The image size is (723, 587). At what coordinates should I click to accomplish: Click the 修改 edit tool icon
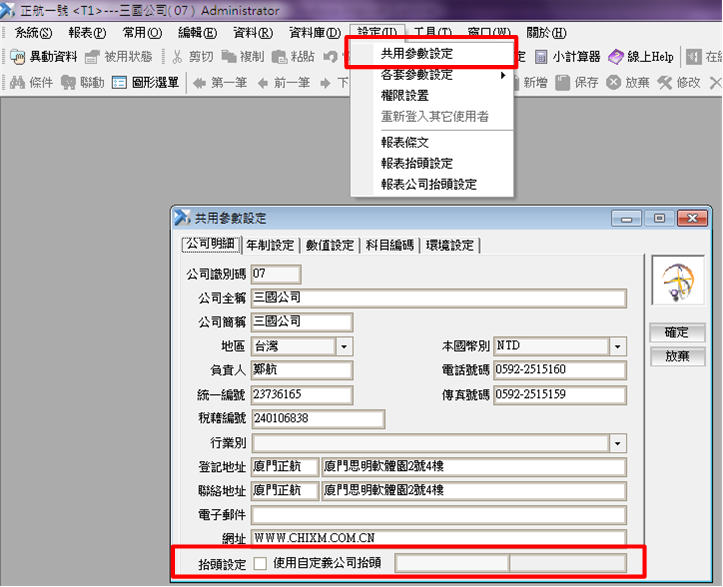point(665,83)
